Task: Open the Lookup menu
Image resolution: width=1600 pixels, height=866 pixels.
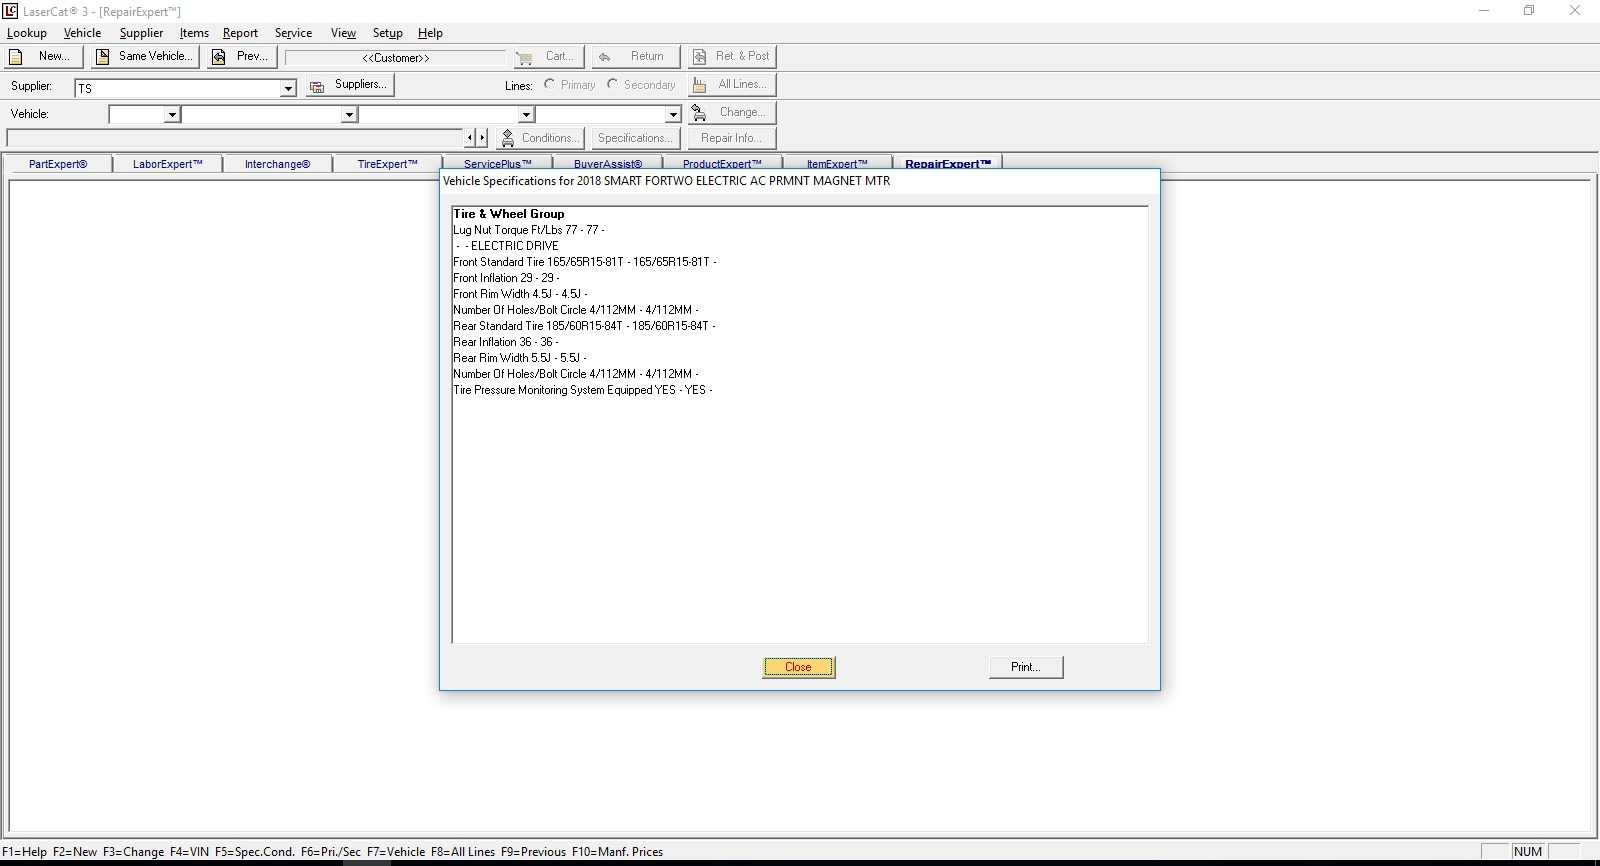Action: (27, 33)
